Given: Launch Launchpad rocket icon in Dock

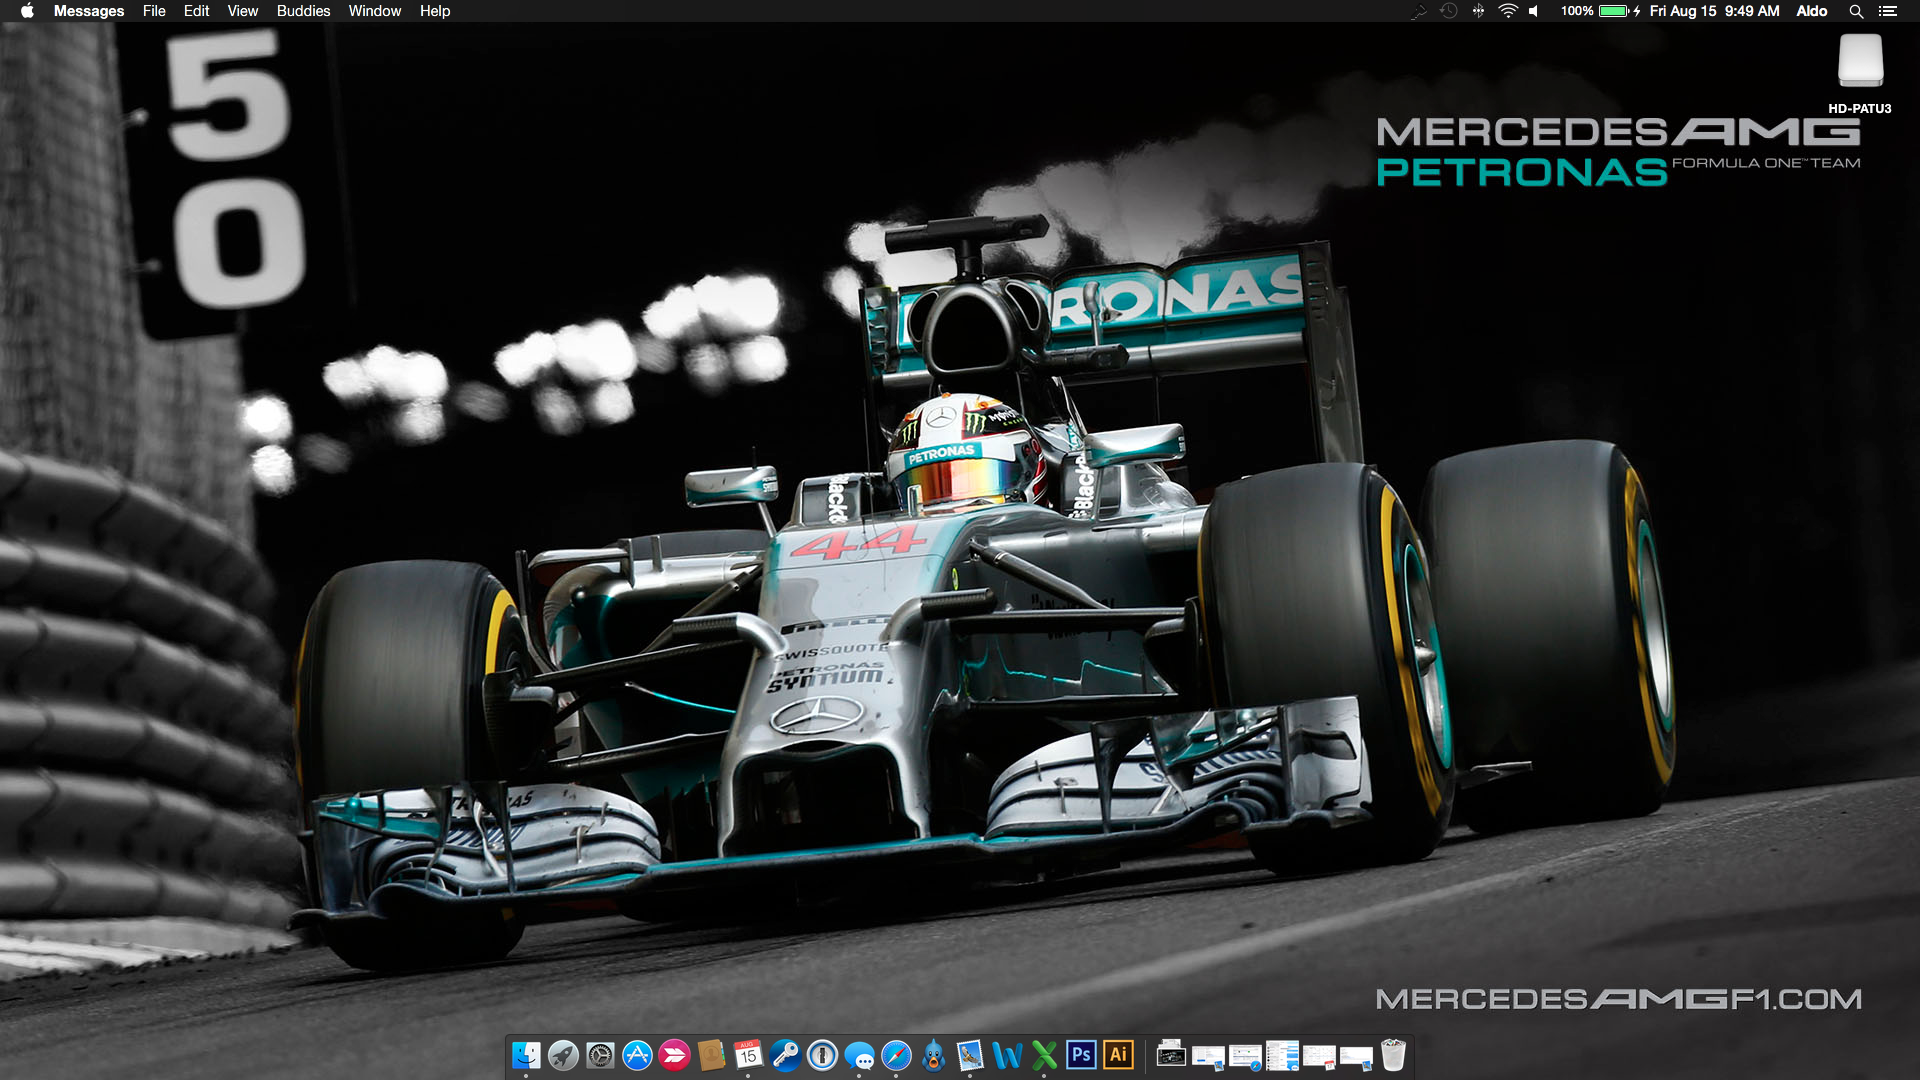Looking at the screenshot, I should tap(563, 1055).
